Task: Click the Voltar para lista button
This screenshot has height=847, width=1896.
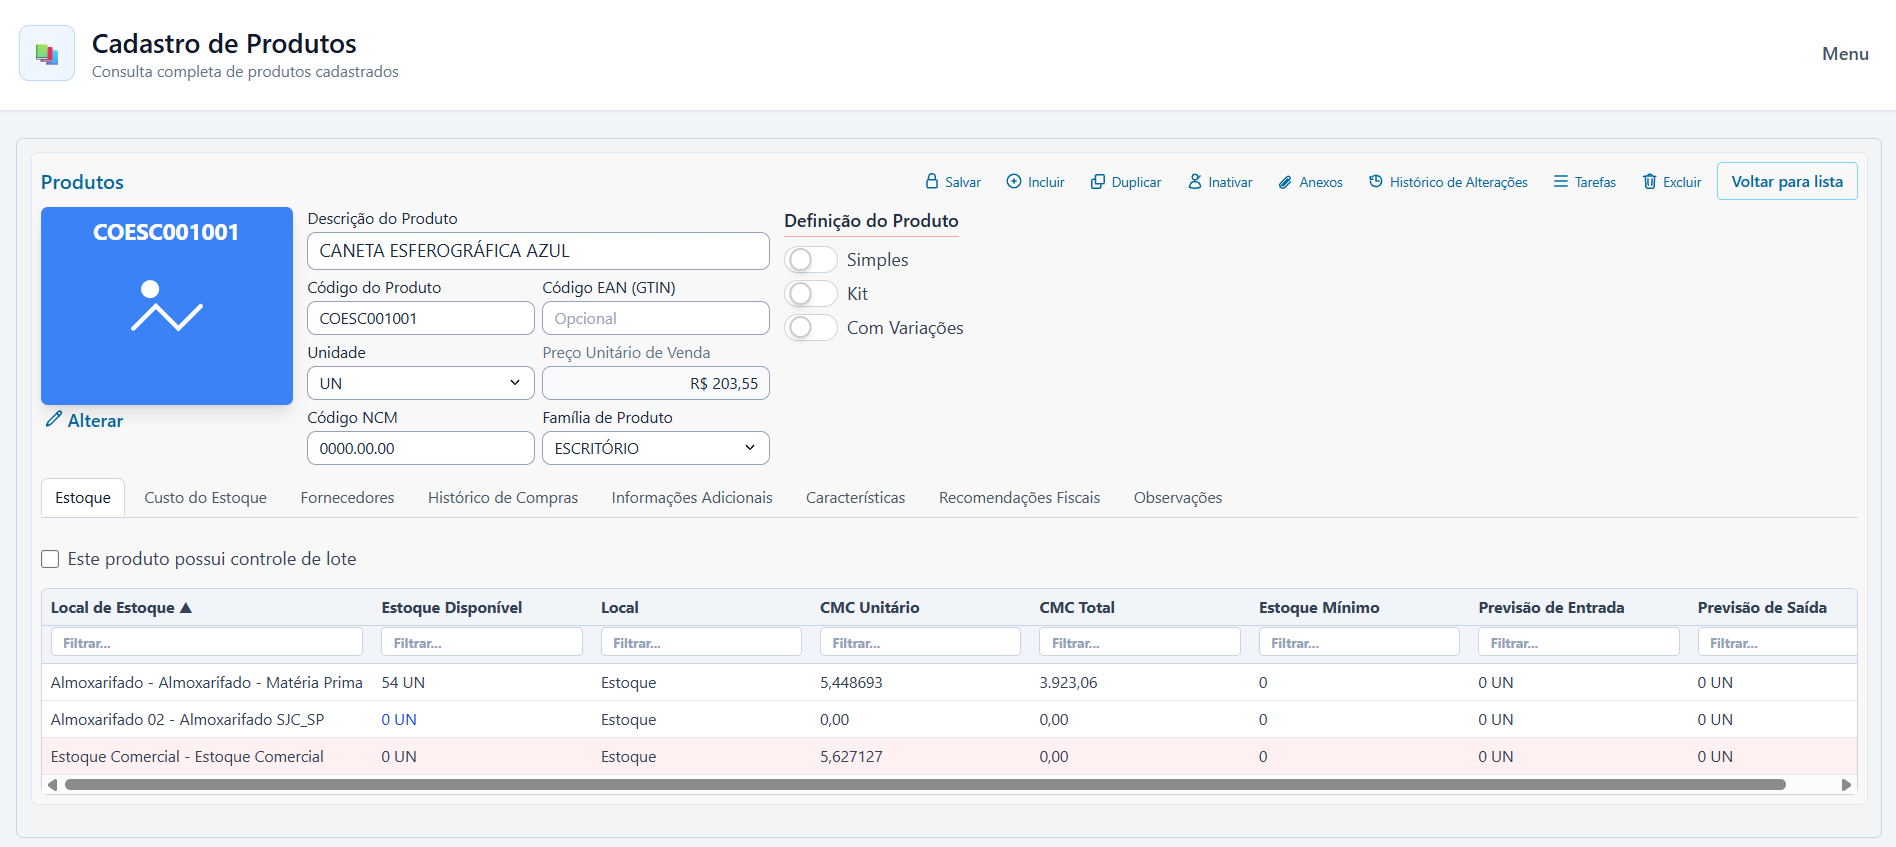Action: pyautogui.click(x=1787, y=181)
